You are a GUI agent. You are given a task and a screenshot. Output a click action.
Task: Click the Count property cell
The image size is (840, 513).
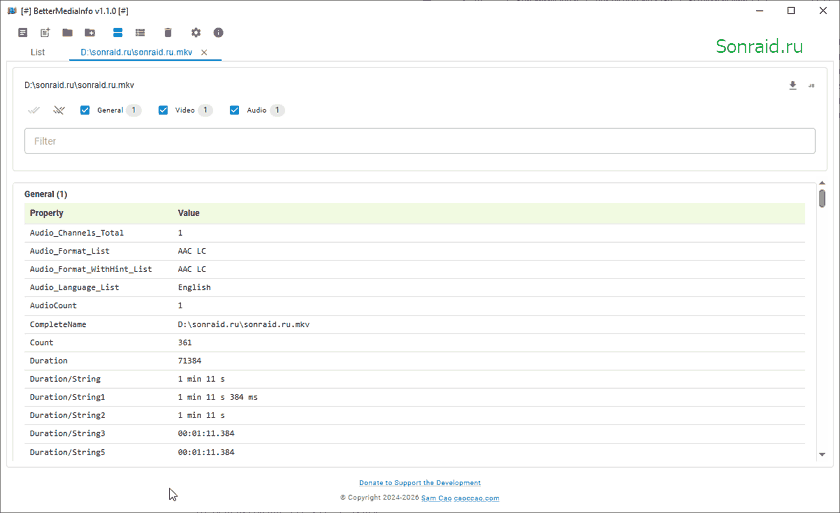point(41,343)
